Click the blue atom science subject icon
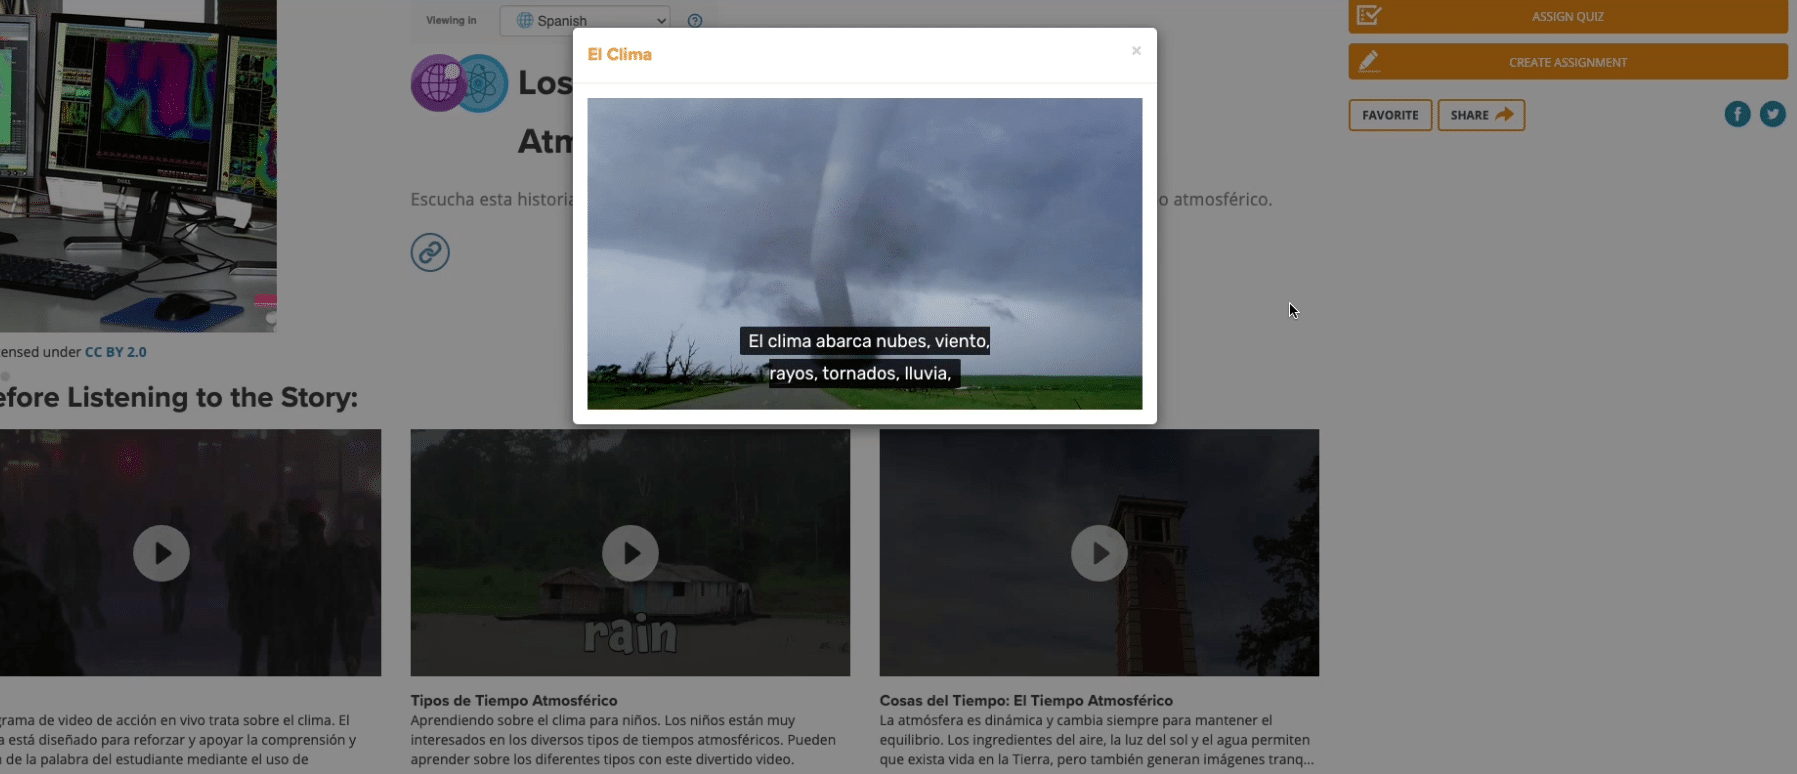 (x=482, y=83)
